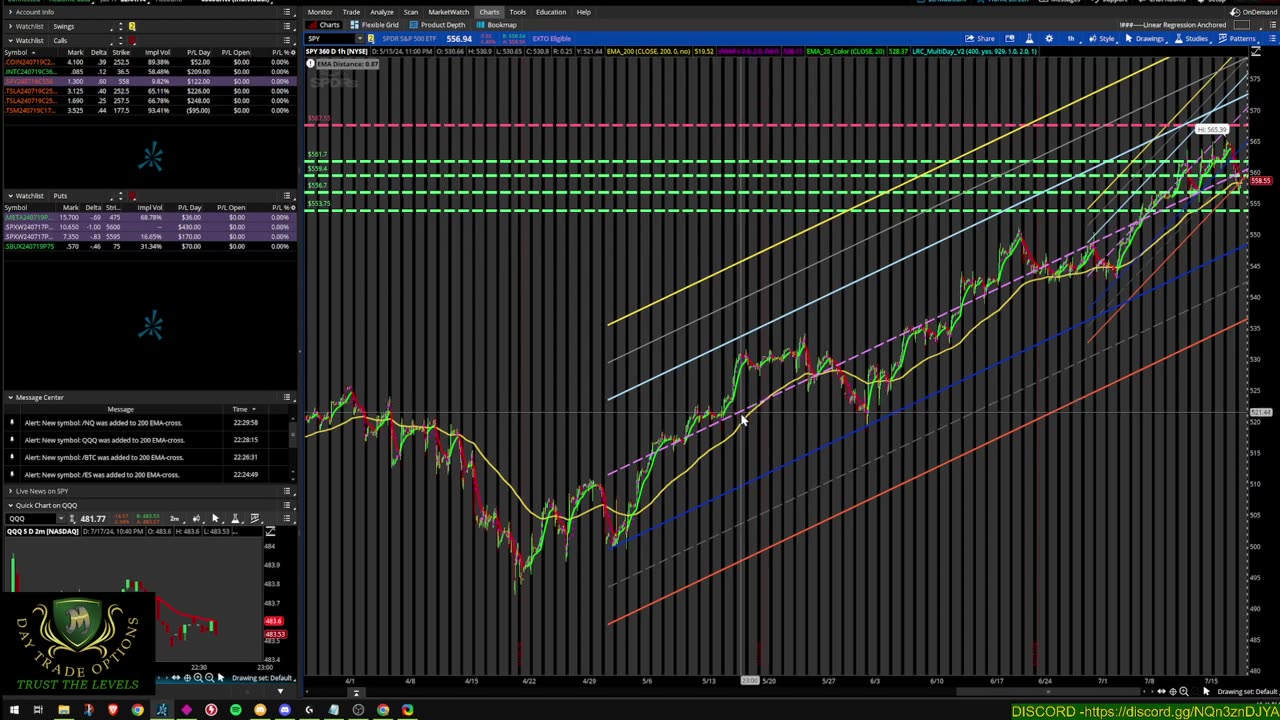Open Account Info gadget menu icon
Viewport: 1280px width, 720px height.
point(287,12)
